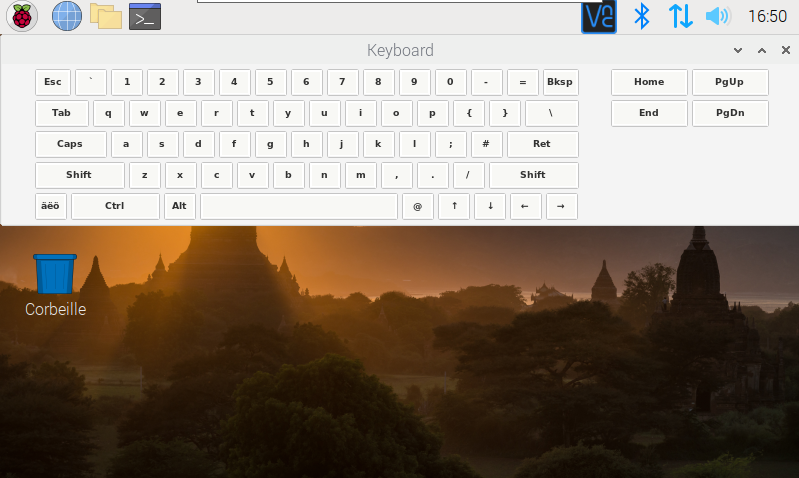799x478 pixels.
Task: Tap the p key
Action: pos(433,113)
